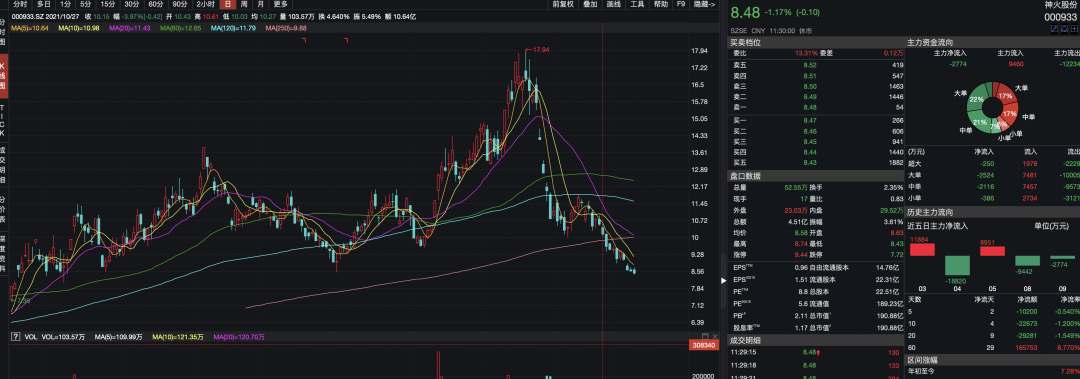Open the 更多 more periods menu
The image size is (1080, 379).
pyautogui.click(x=280, y=4)
